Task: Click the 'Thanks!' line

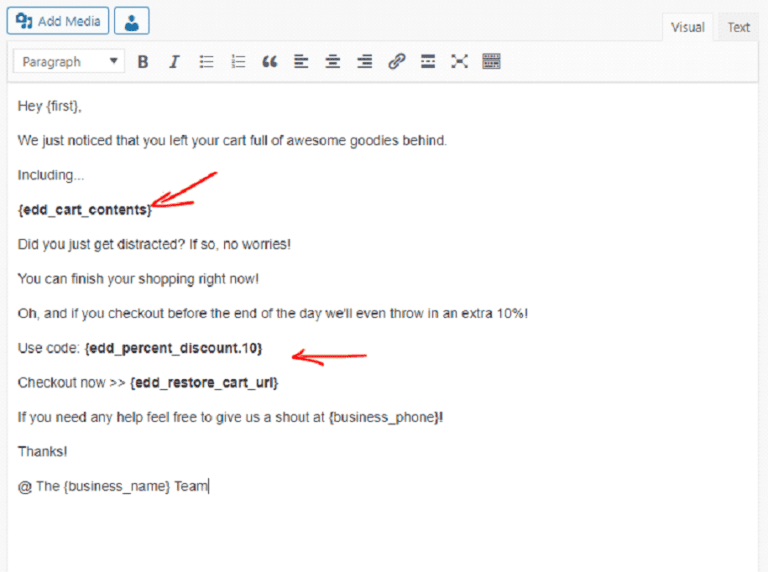Action: click(43, 452)
